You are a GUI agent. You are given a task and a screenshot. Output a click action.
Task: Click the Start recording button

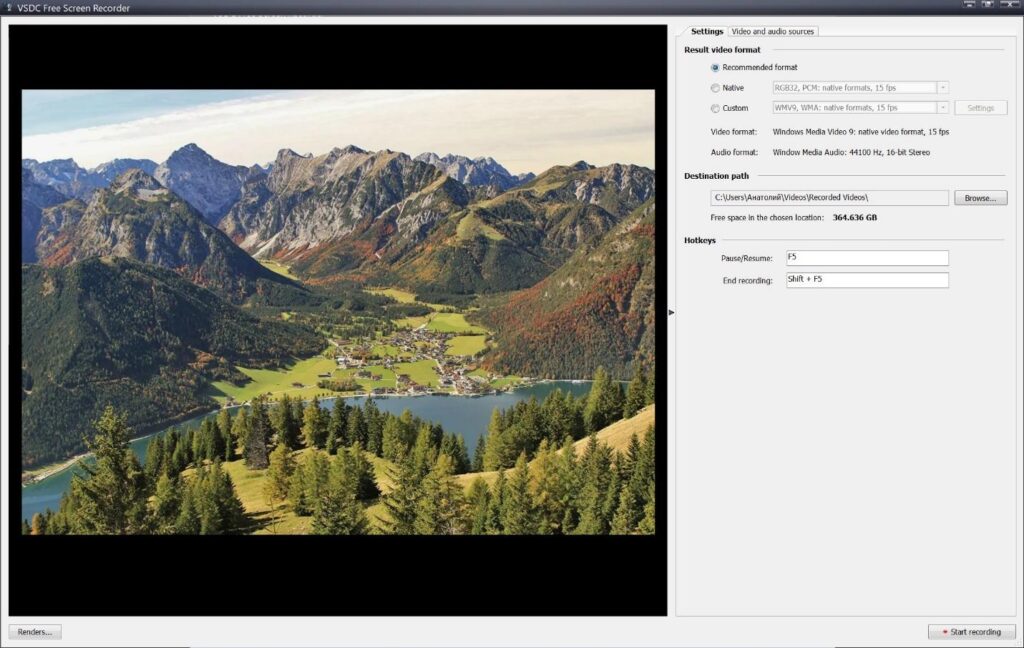tap(972, 632)
